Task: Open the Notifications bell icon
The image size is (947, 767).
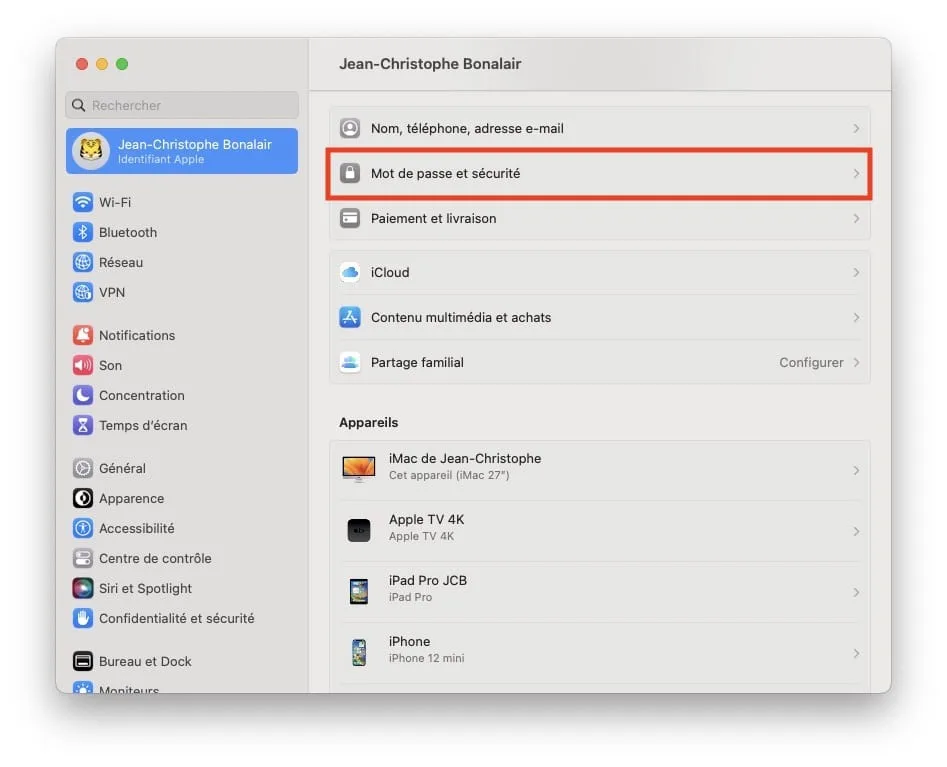Action: click(83, 335)
